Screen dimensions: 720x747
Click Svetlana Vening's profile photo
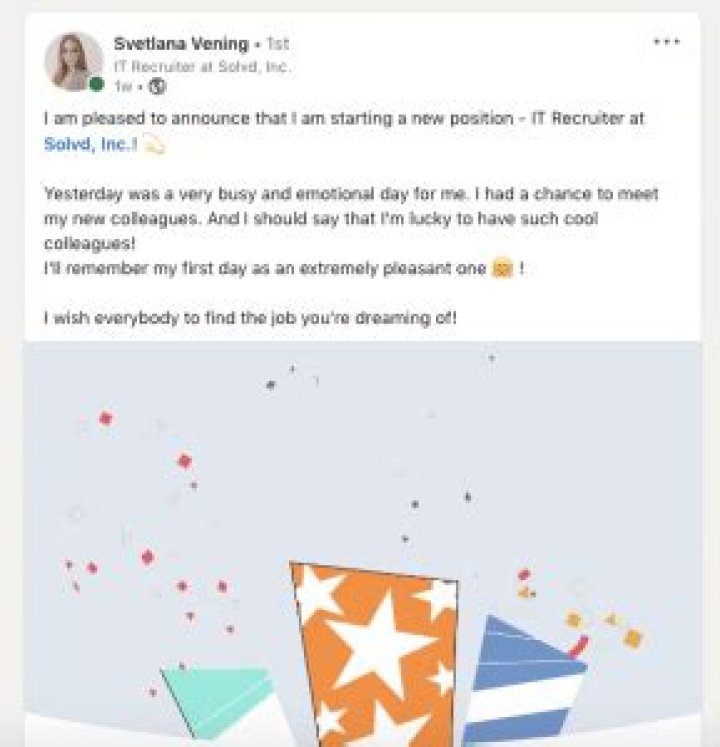pos(73,61)
